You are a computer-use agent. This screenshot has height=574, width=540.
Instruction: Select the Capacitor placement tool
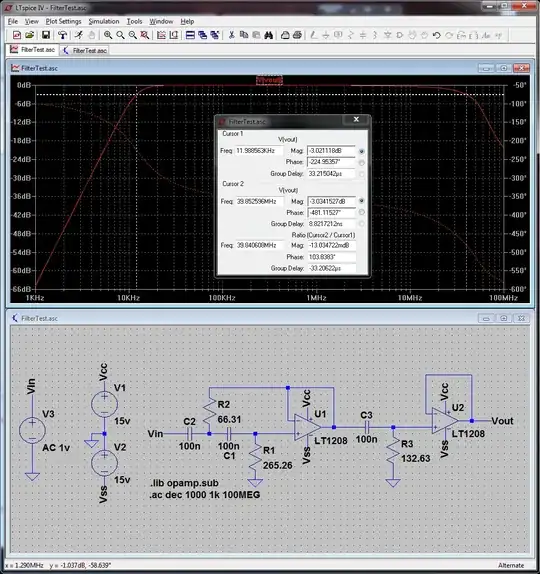point(363,35)
